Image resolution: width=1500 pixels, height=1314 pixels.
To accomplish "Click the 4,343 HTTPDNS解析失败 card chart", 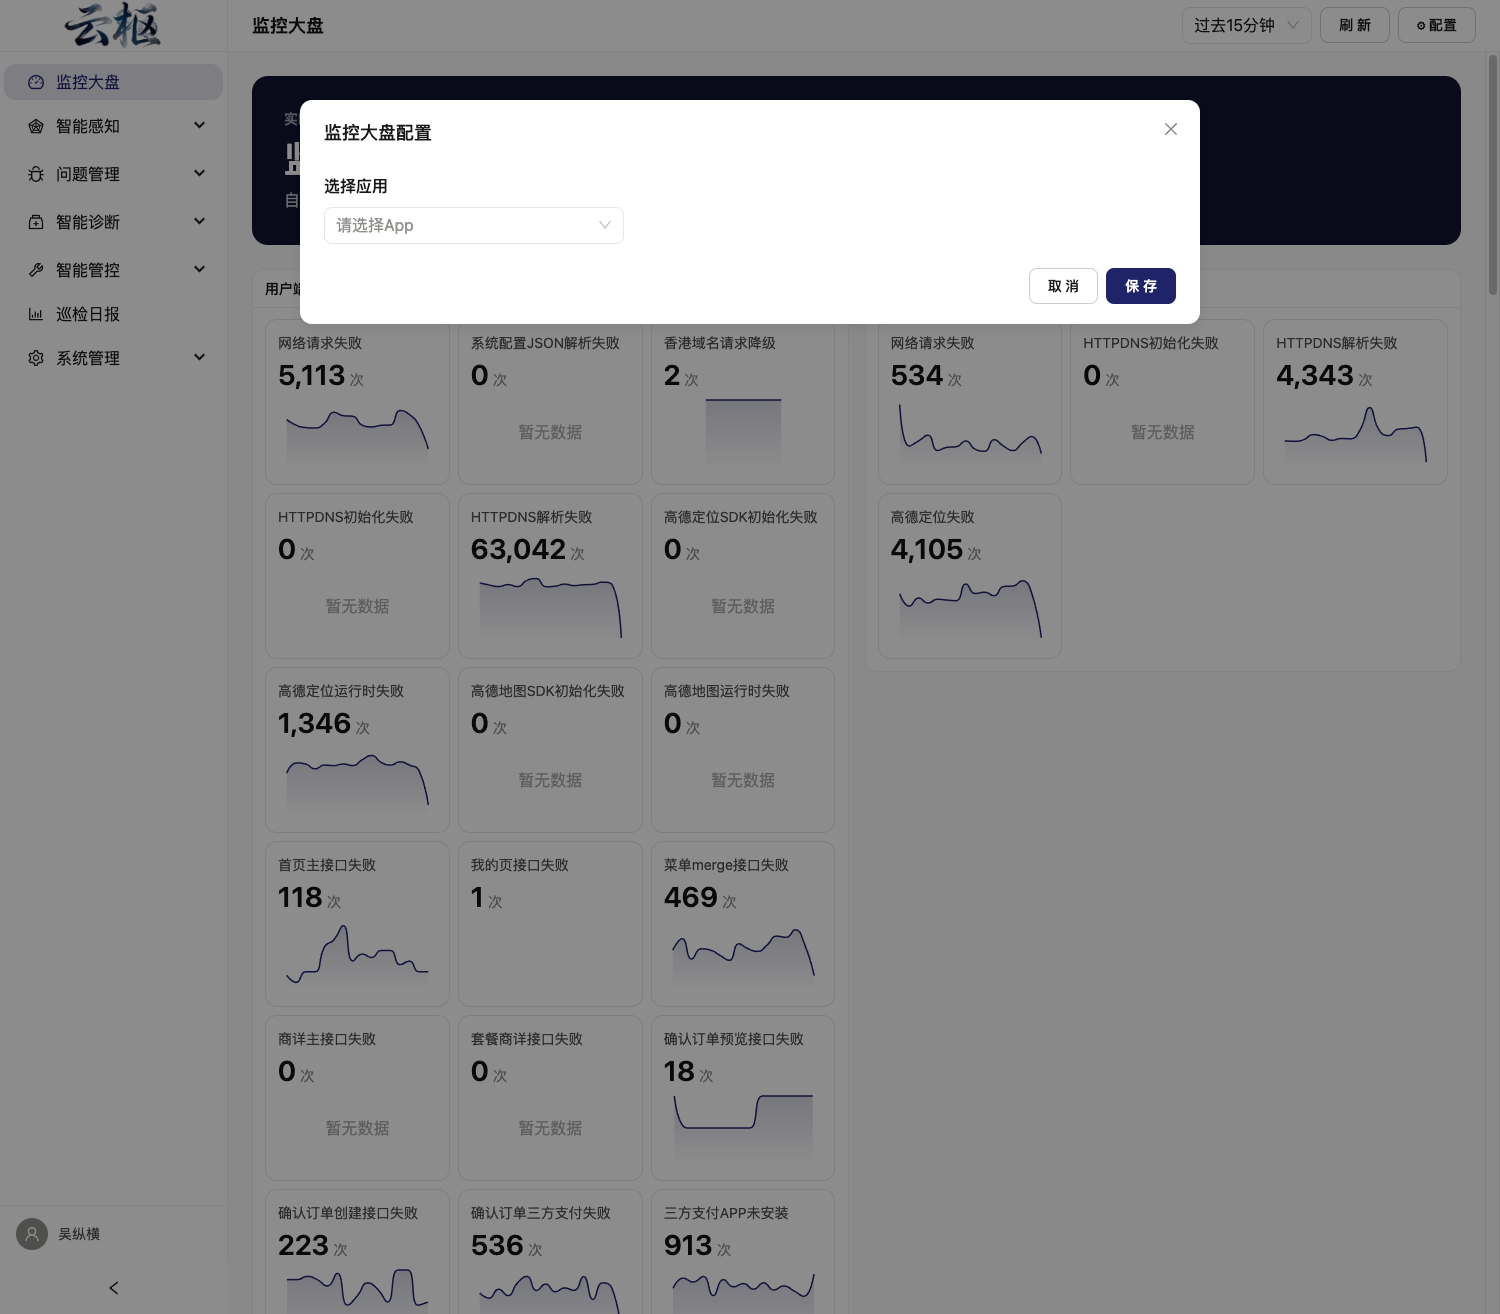I will coord(1355,435).
